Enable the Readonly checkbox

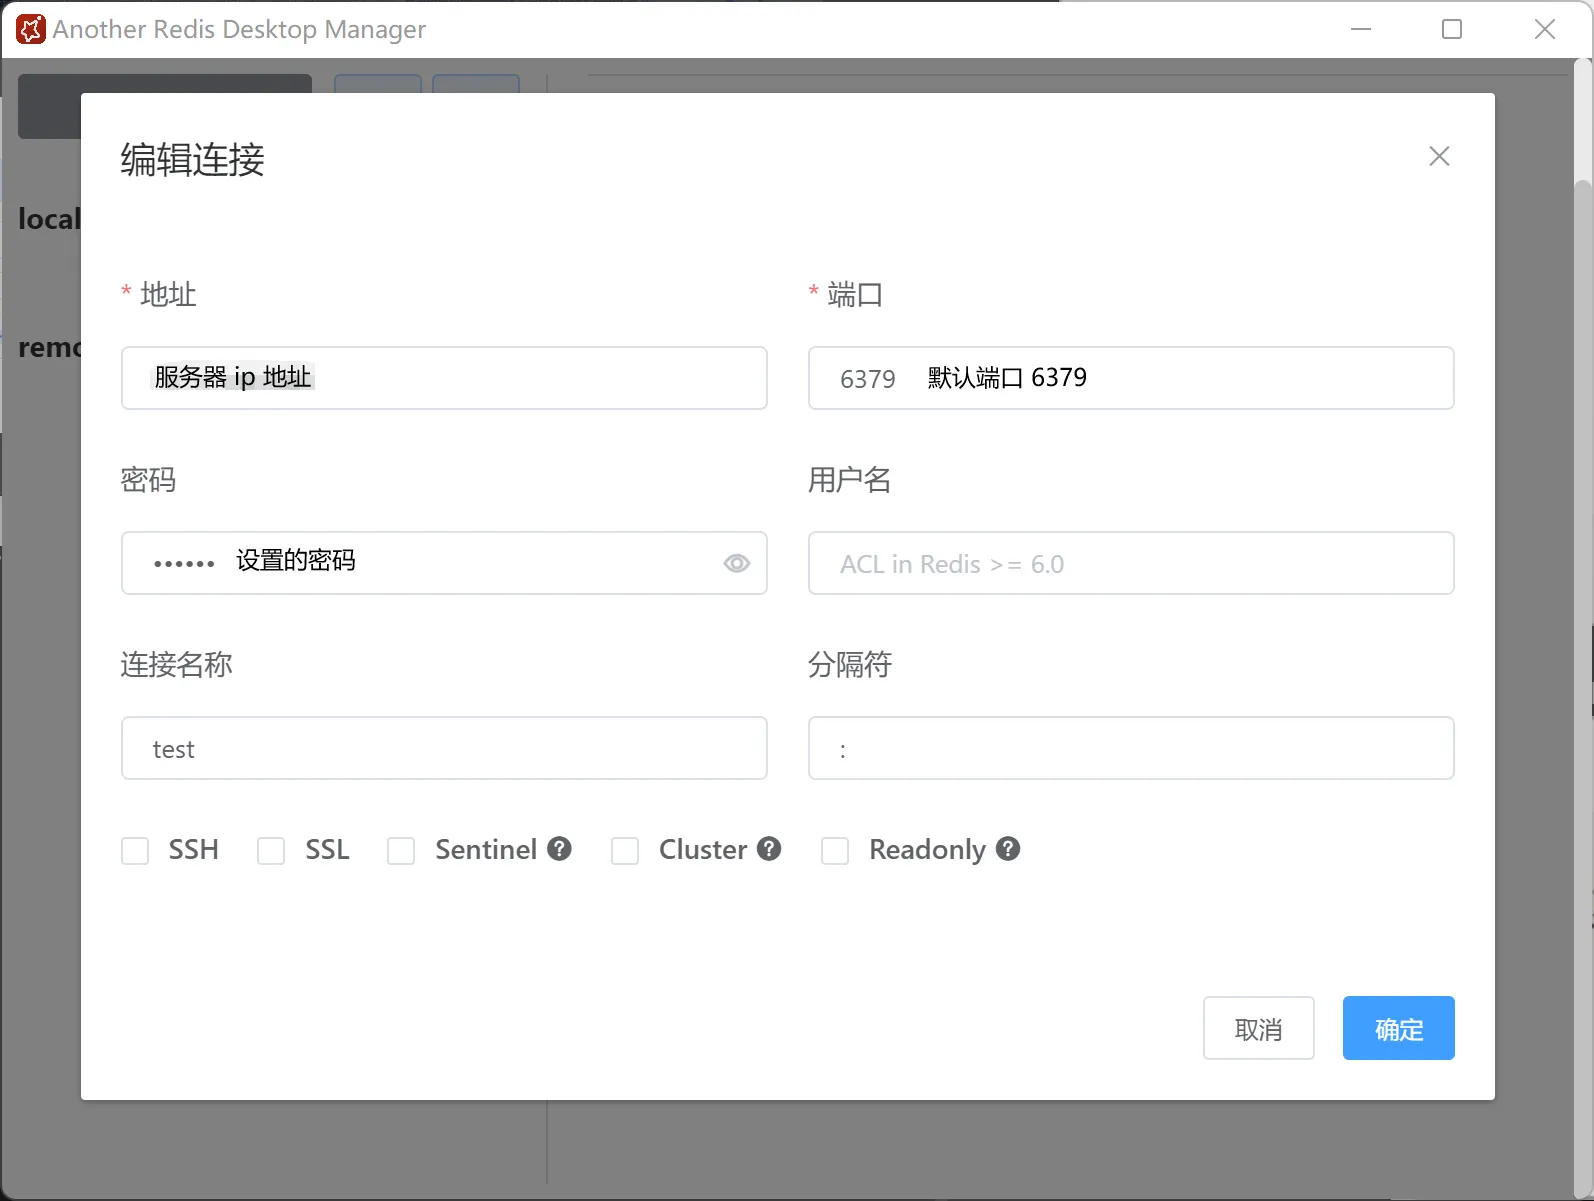[835, 851]
